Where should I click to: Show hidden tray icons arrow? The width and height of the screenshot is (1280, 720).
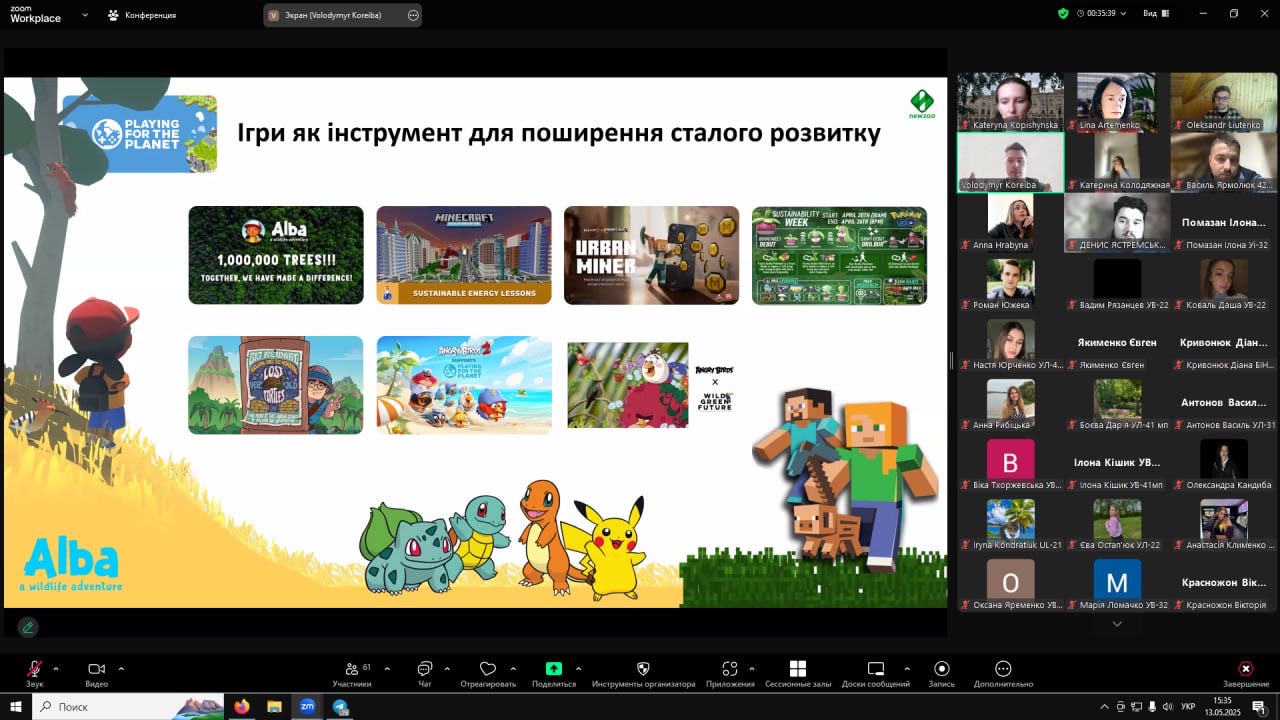[1104, 706]
